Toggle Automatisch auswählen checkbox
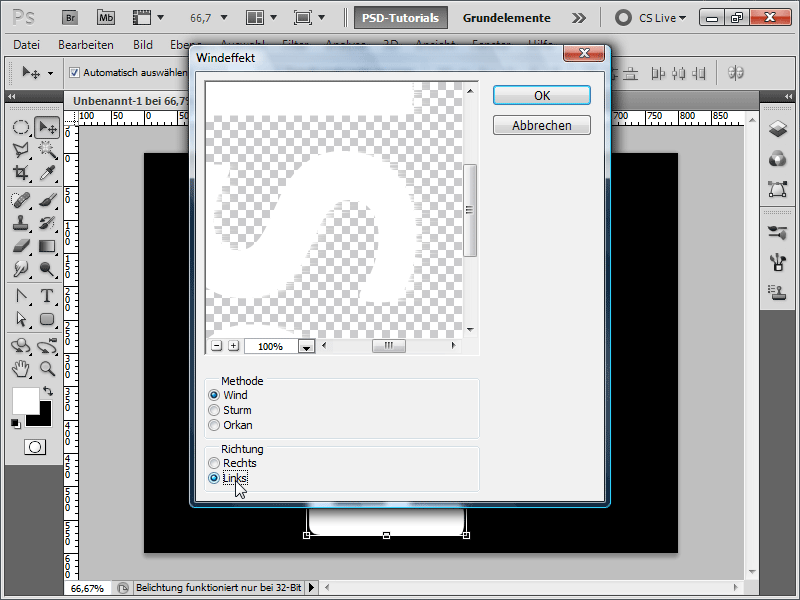The image size is (800, 600). (x=74, y=72)
